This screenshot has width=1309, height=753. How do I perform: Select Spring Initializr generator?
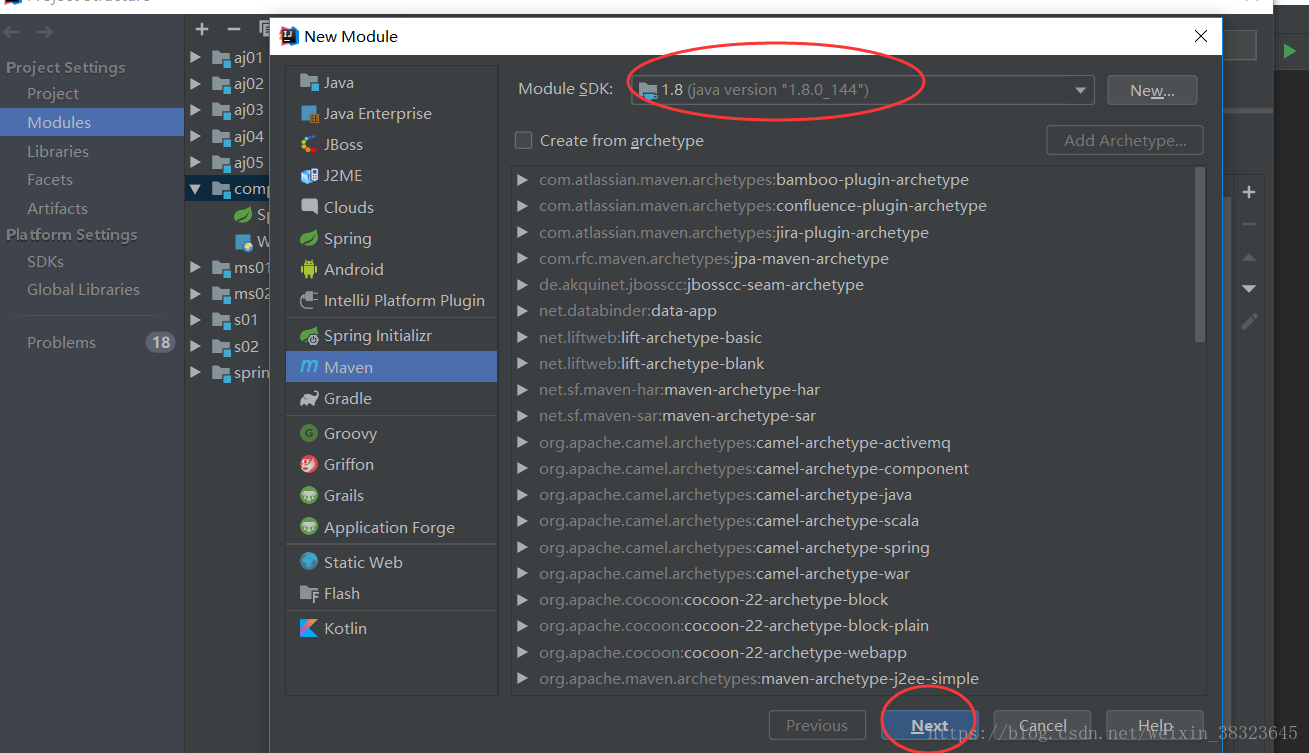391,335
